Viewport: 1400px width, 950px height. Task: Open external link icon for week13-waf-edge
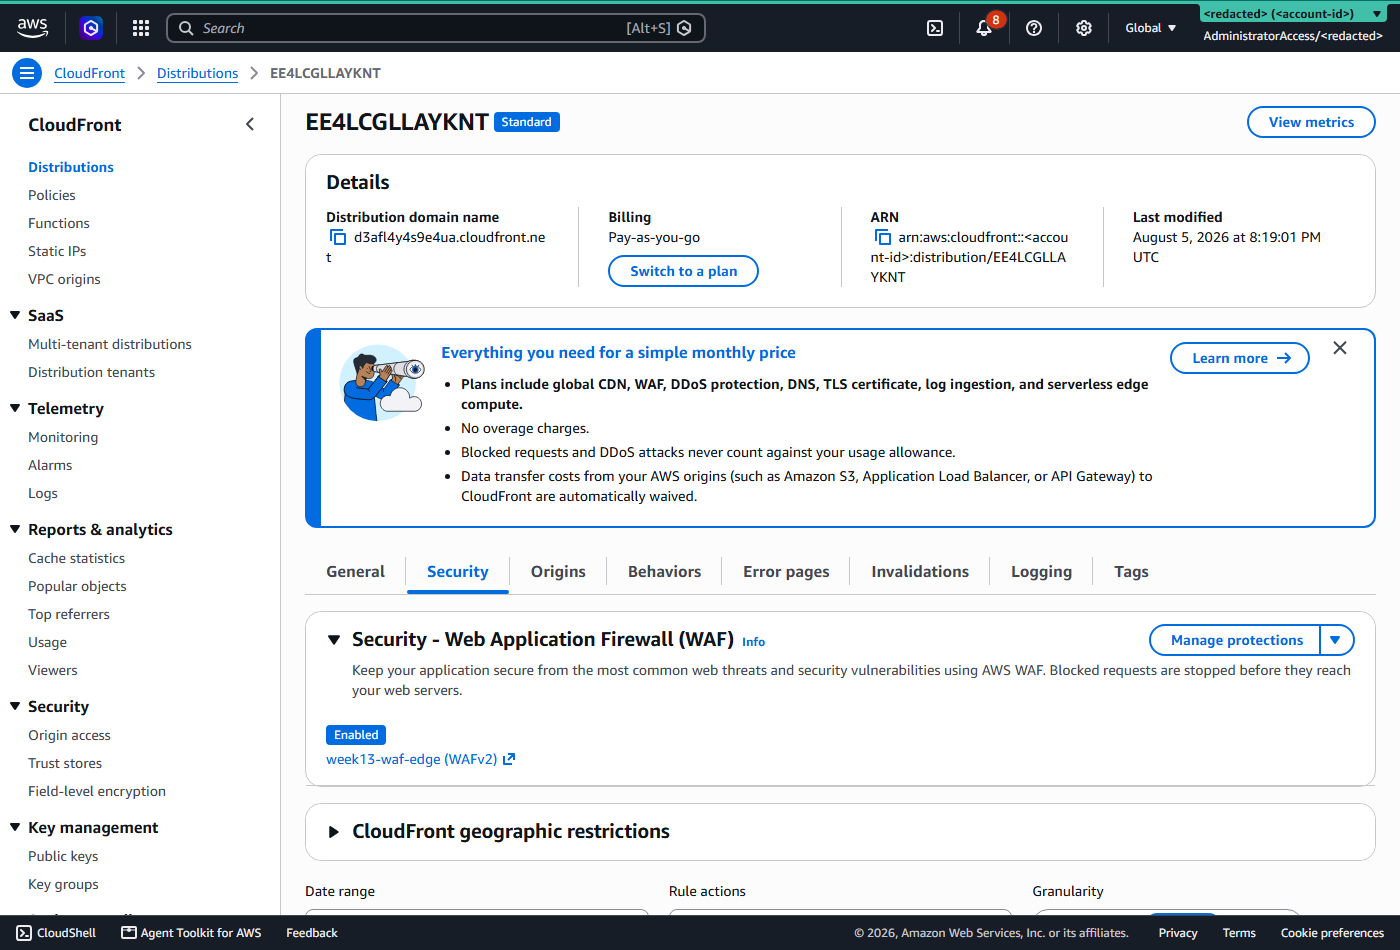(x=509, y=759)
